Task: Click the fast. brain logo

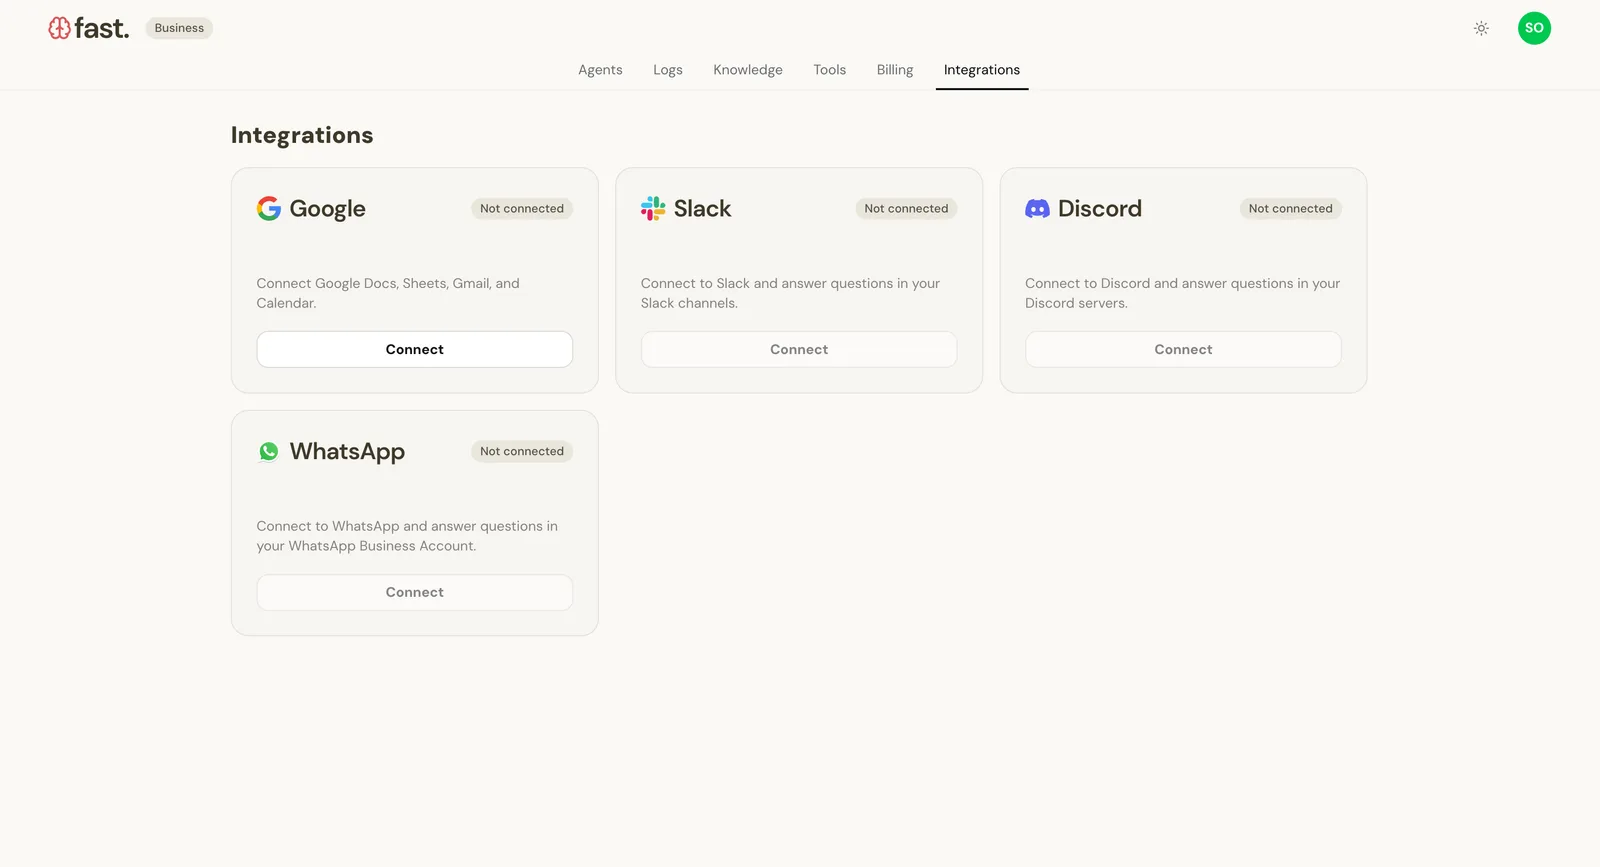Action: pyautogui.click(x=88, y=28)
